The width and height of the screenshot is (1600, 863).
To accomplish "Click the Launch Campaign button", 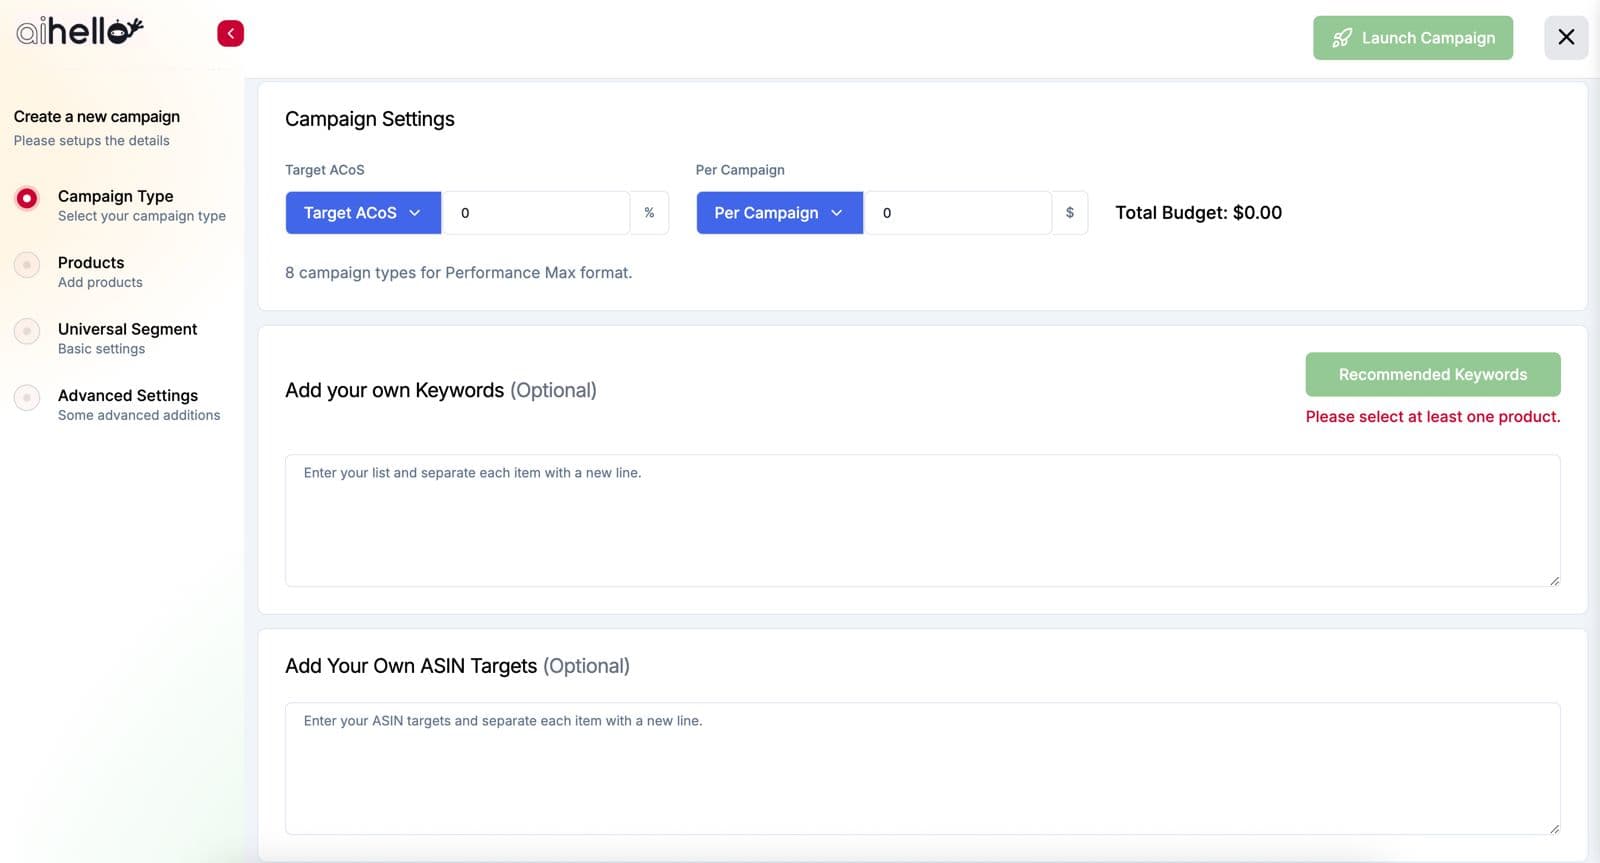I will click(x=1412, y=38).
